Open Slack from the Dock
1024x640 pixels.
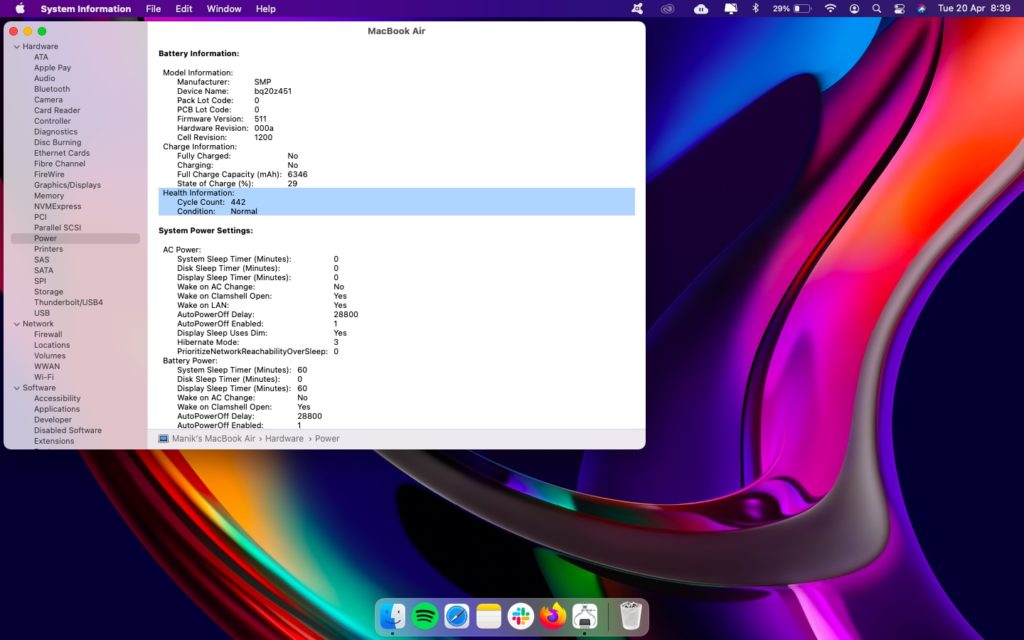coord(520,617)
